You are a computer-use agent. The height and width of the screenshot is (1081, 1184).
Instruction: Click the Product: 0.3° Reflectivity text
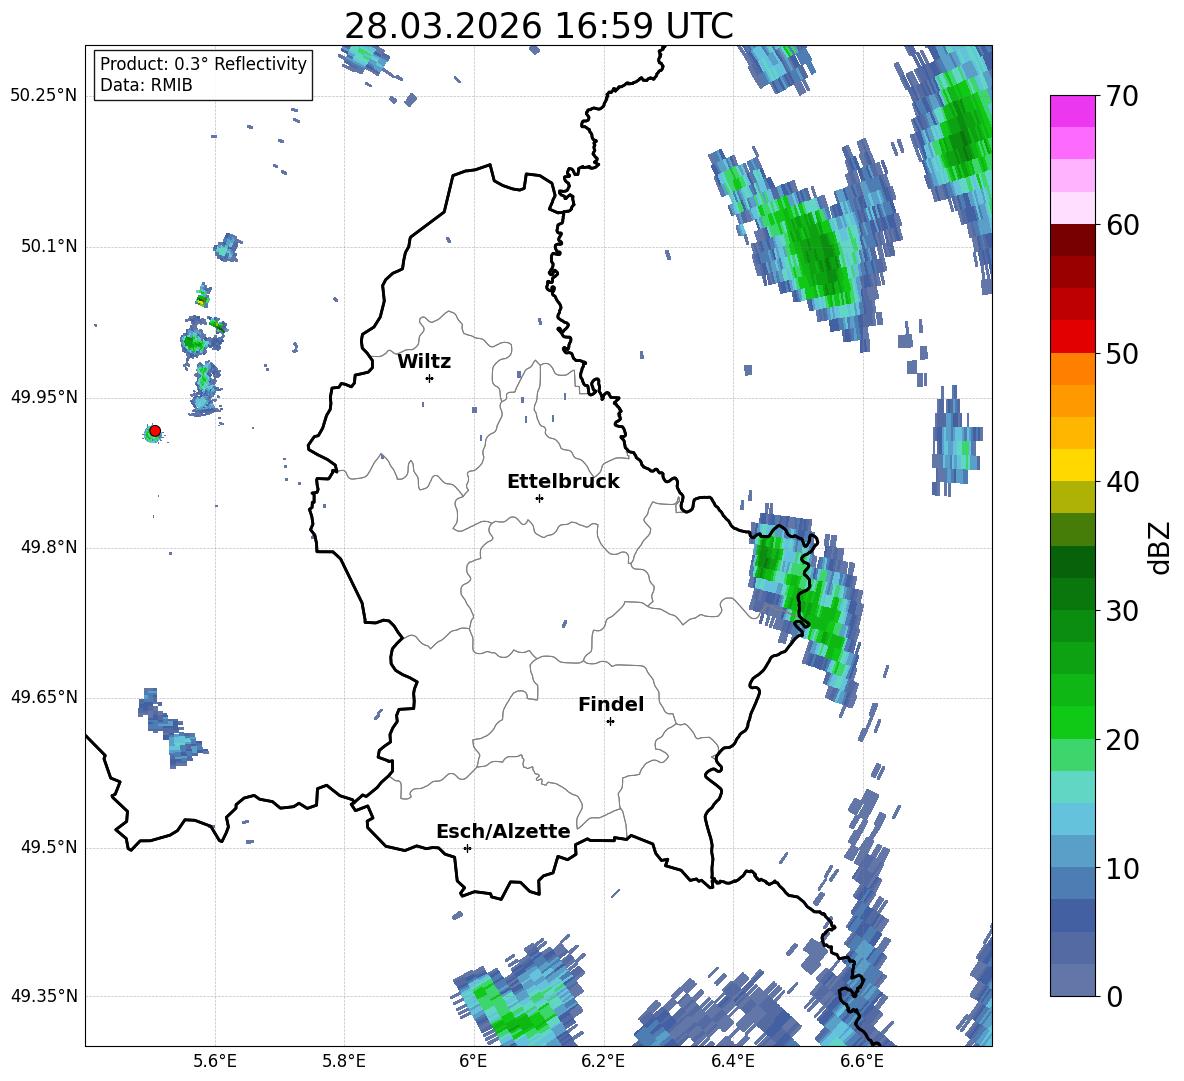[203, 63]
